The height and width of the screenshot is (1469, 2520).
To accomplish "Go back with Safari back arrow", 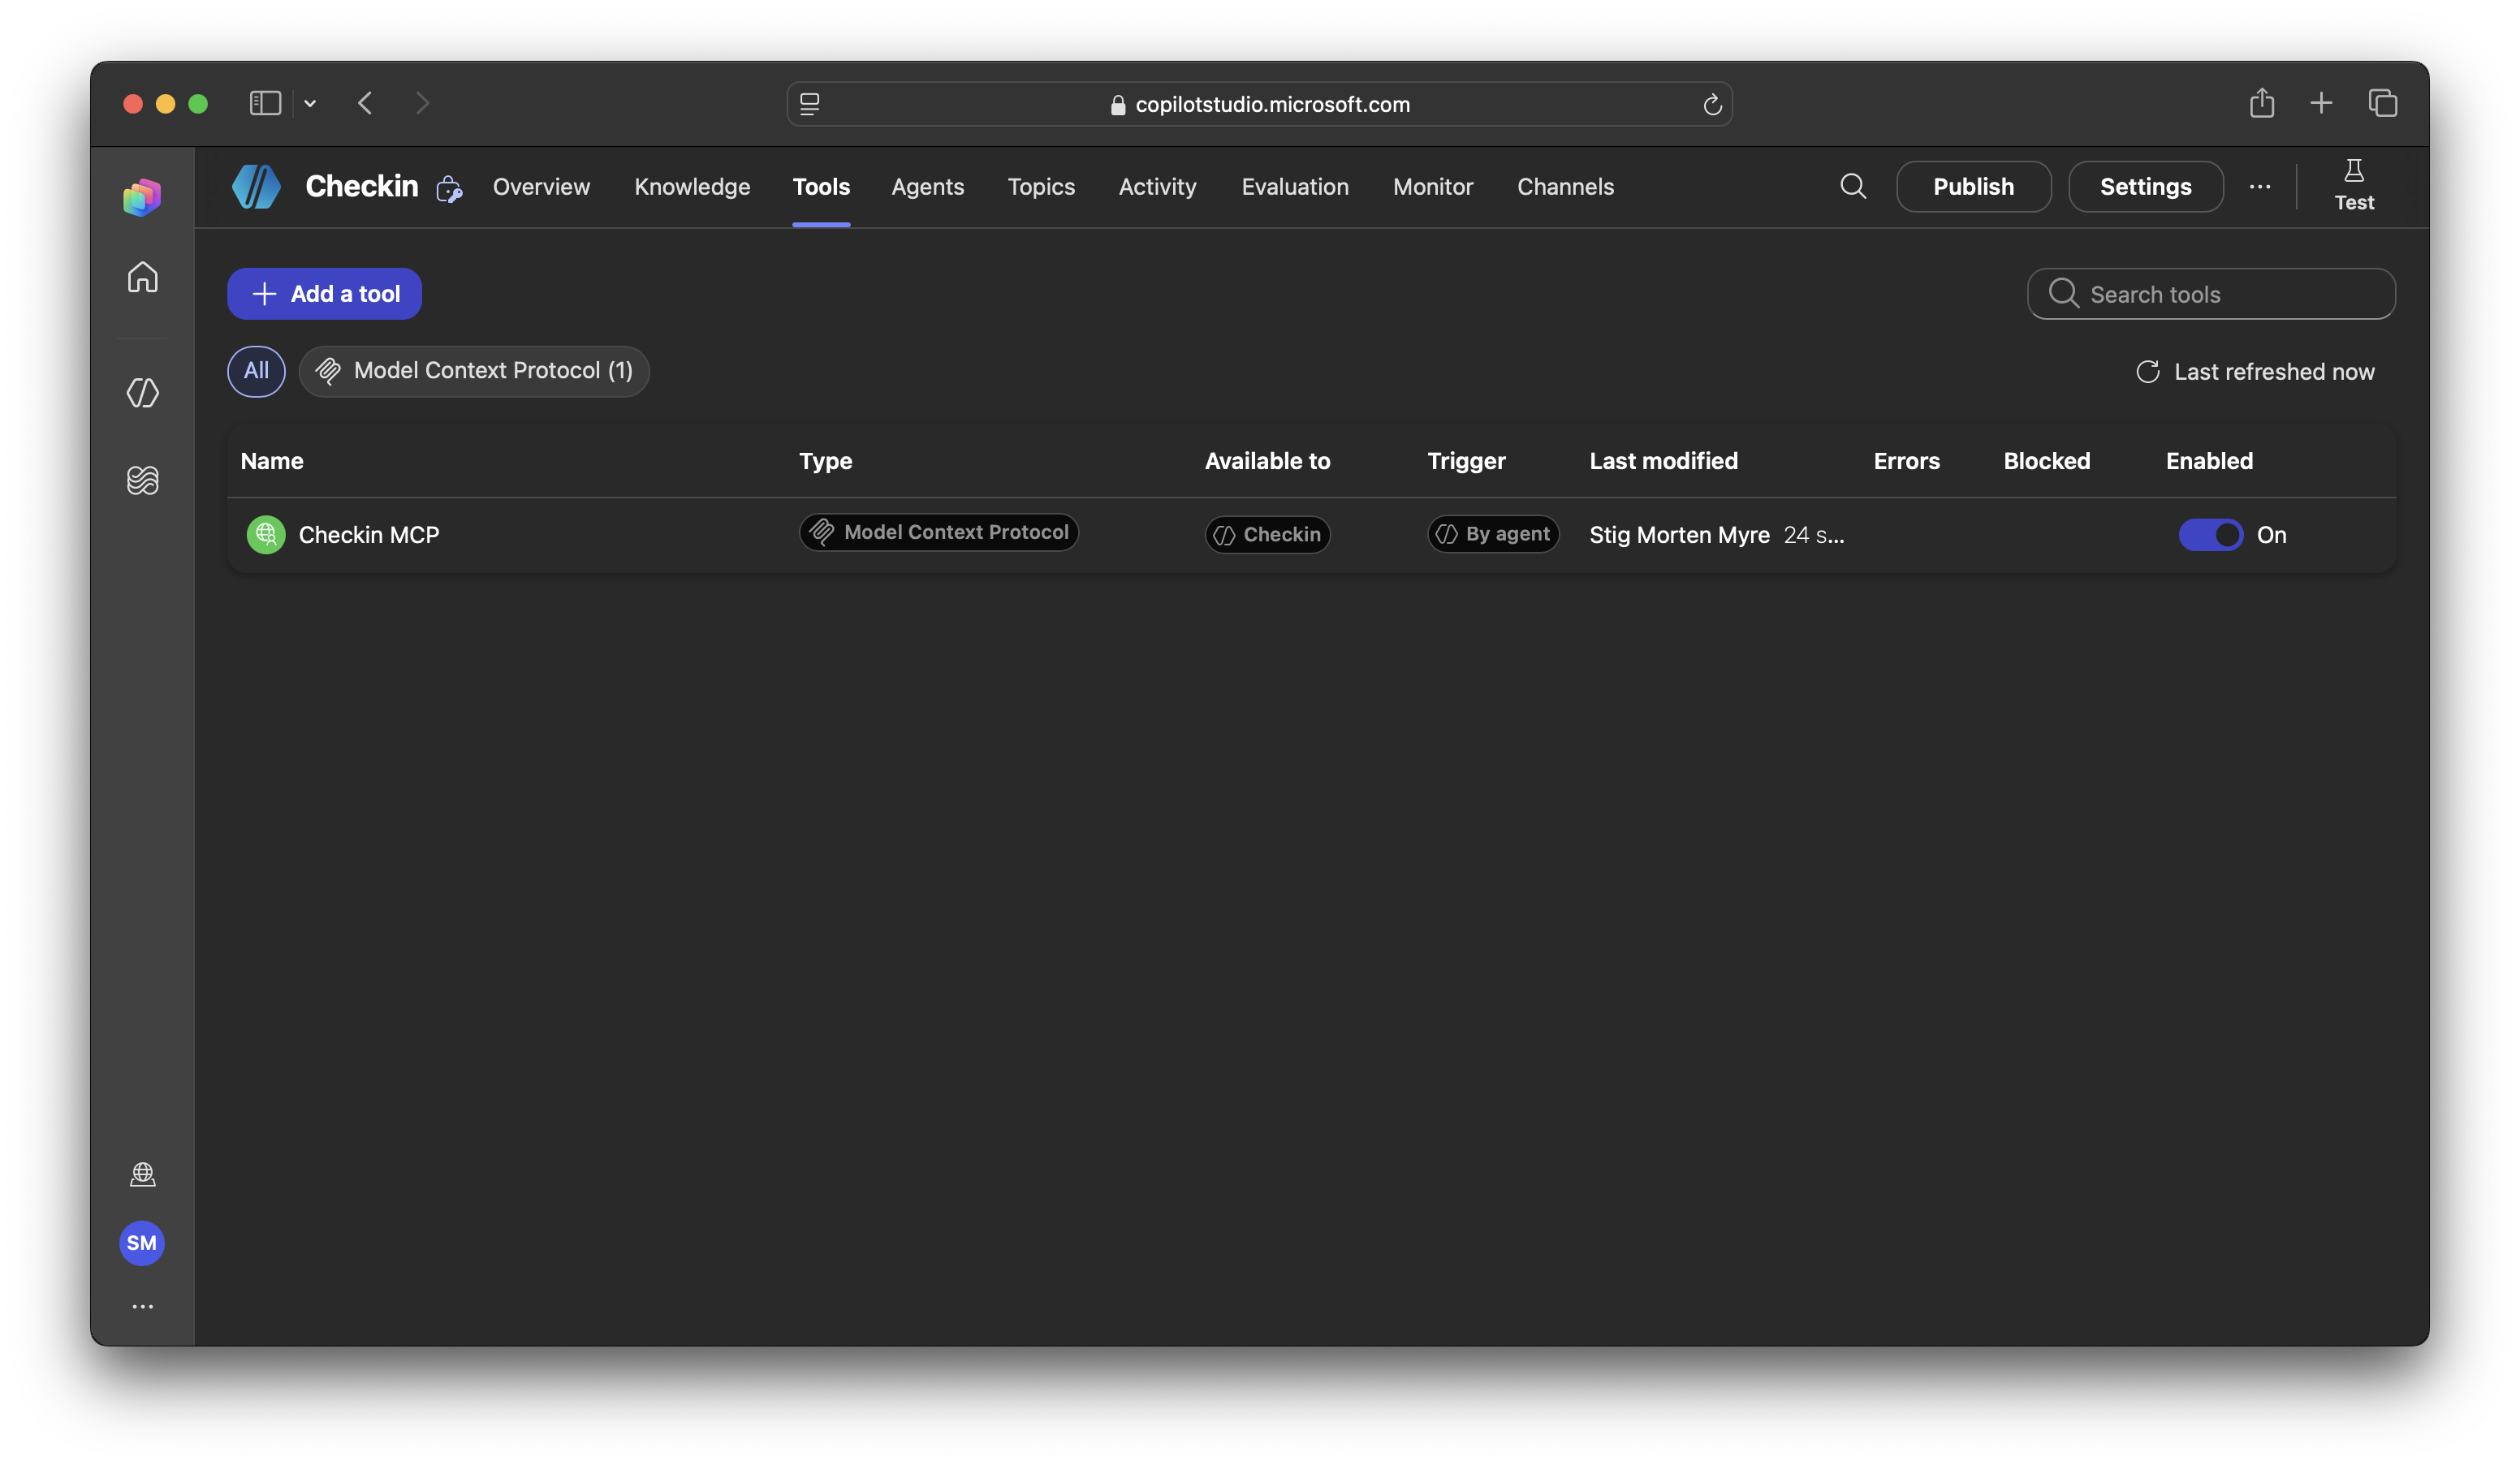I will (x=365, y=103).
